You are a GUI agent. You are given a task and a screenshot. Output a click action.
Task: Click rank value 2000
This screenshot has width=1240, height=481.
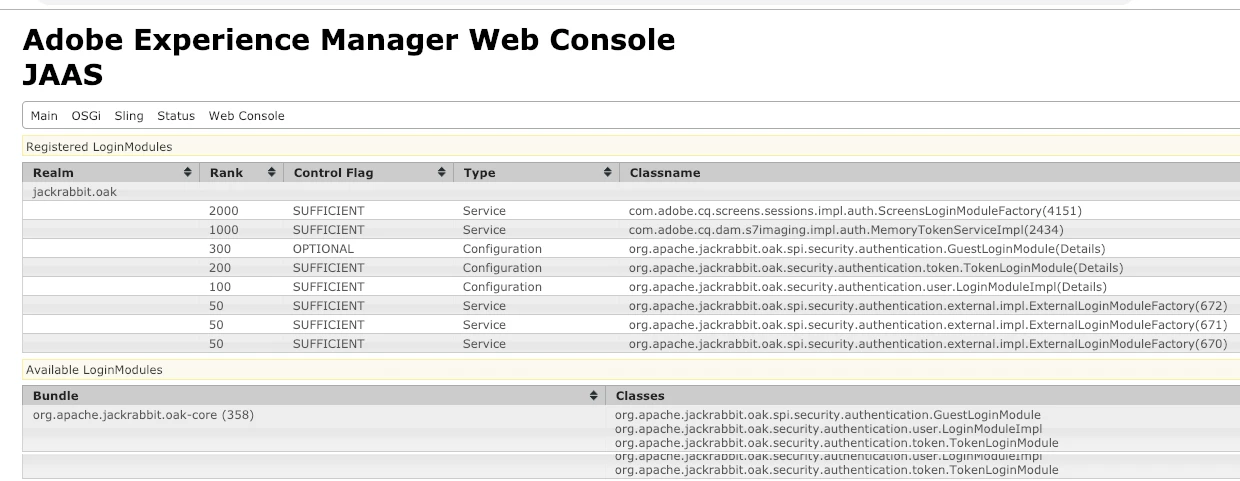click(224, 211)
